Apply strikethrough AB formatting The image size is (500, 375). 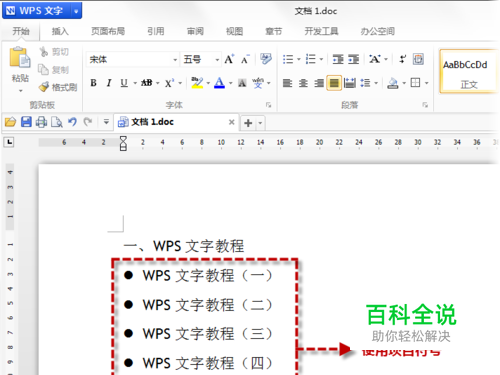(147, 83)
